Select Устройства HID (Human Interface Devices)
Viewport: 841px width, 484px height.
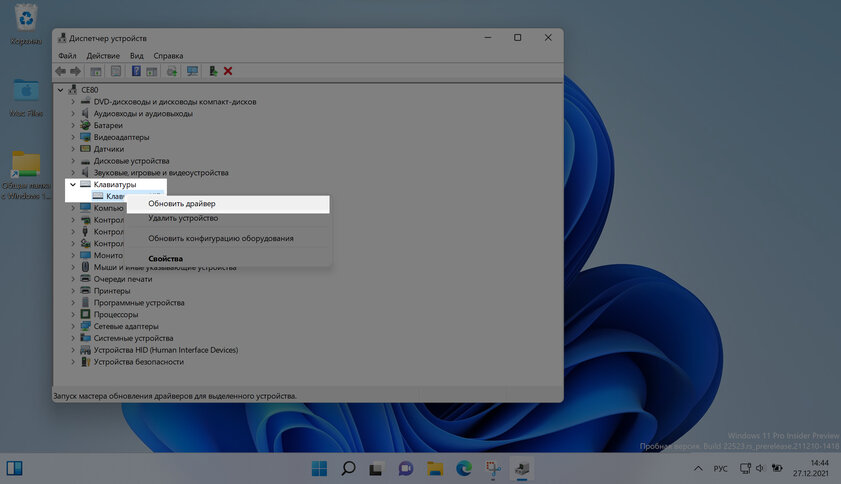click(166, 350)
